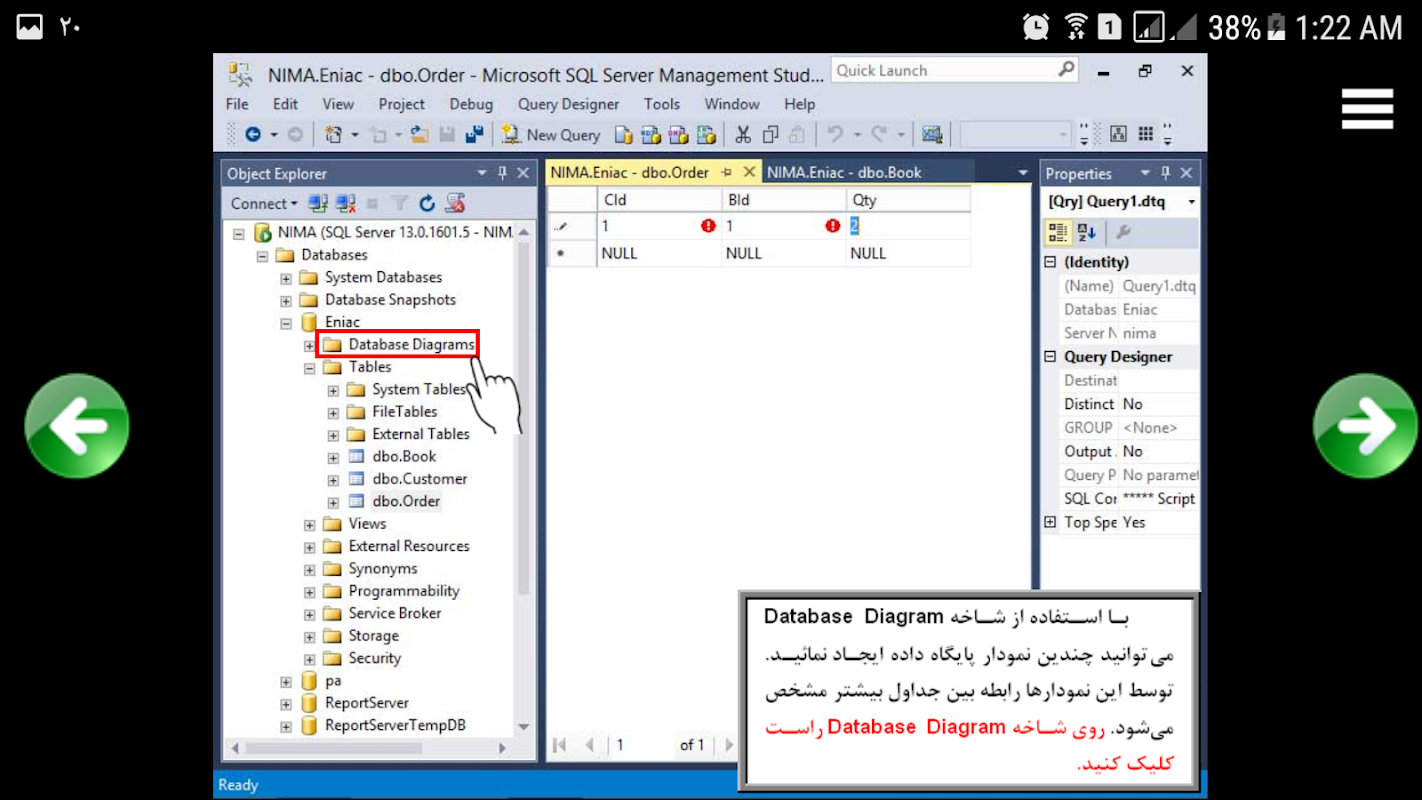The width and height of the screenshot is (1422, 800).
Task: Click the Save All toolbar icon
Action: point(474,134)
